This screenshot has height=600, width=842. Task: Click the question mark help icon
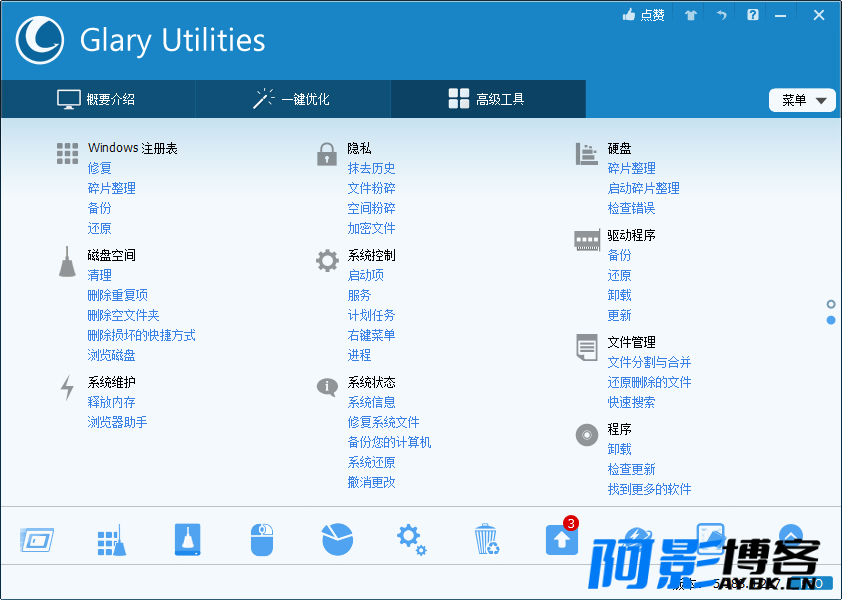click(753, 15)
